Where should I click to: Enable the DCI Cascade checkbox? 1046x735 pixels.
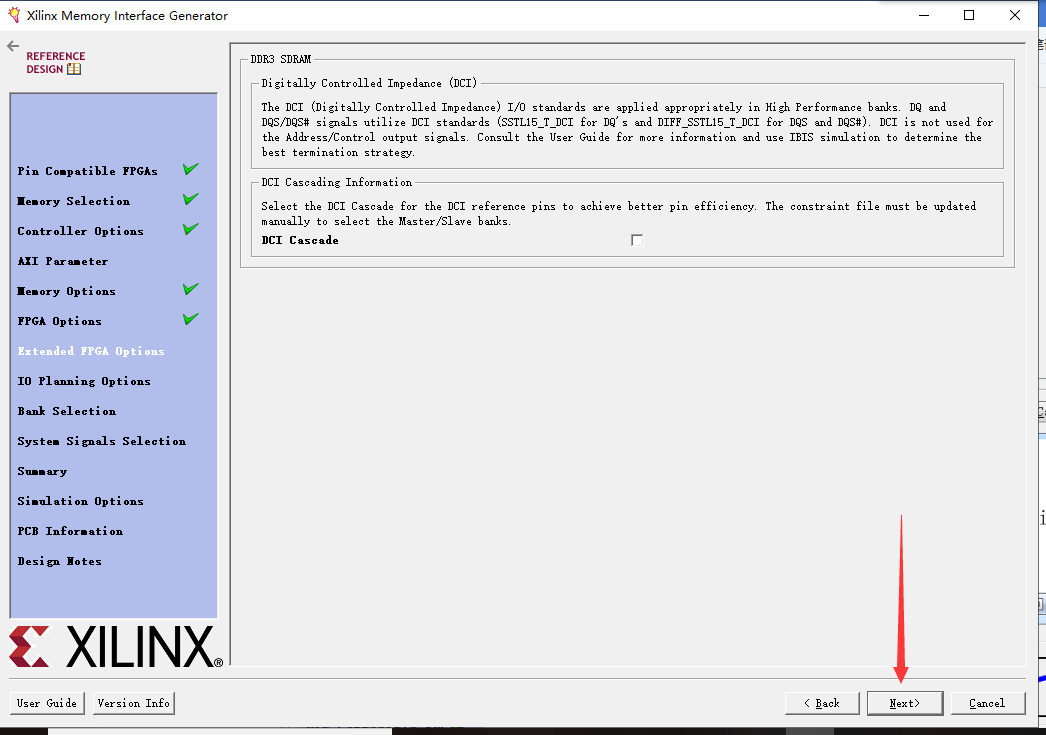(637, 239)
